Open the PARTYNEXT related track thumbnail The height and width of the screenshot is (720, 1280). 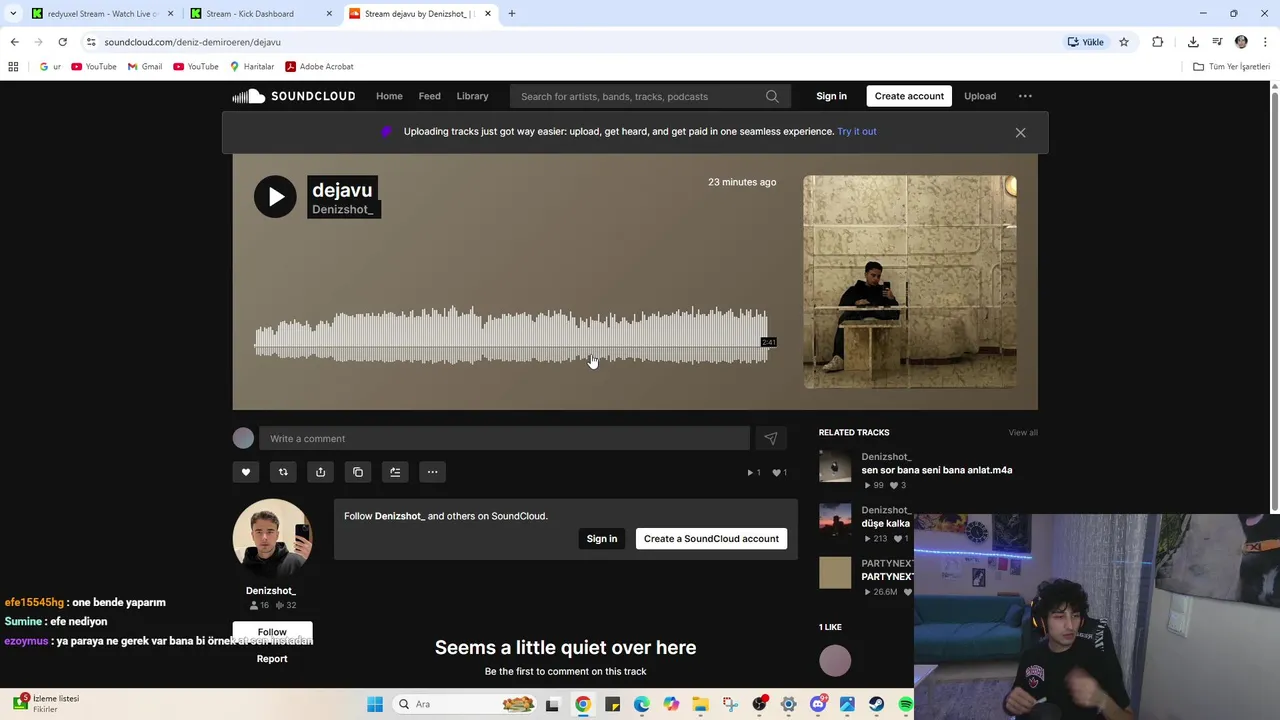[835, 573]
